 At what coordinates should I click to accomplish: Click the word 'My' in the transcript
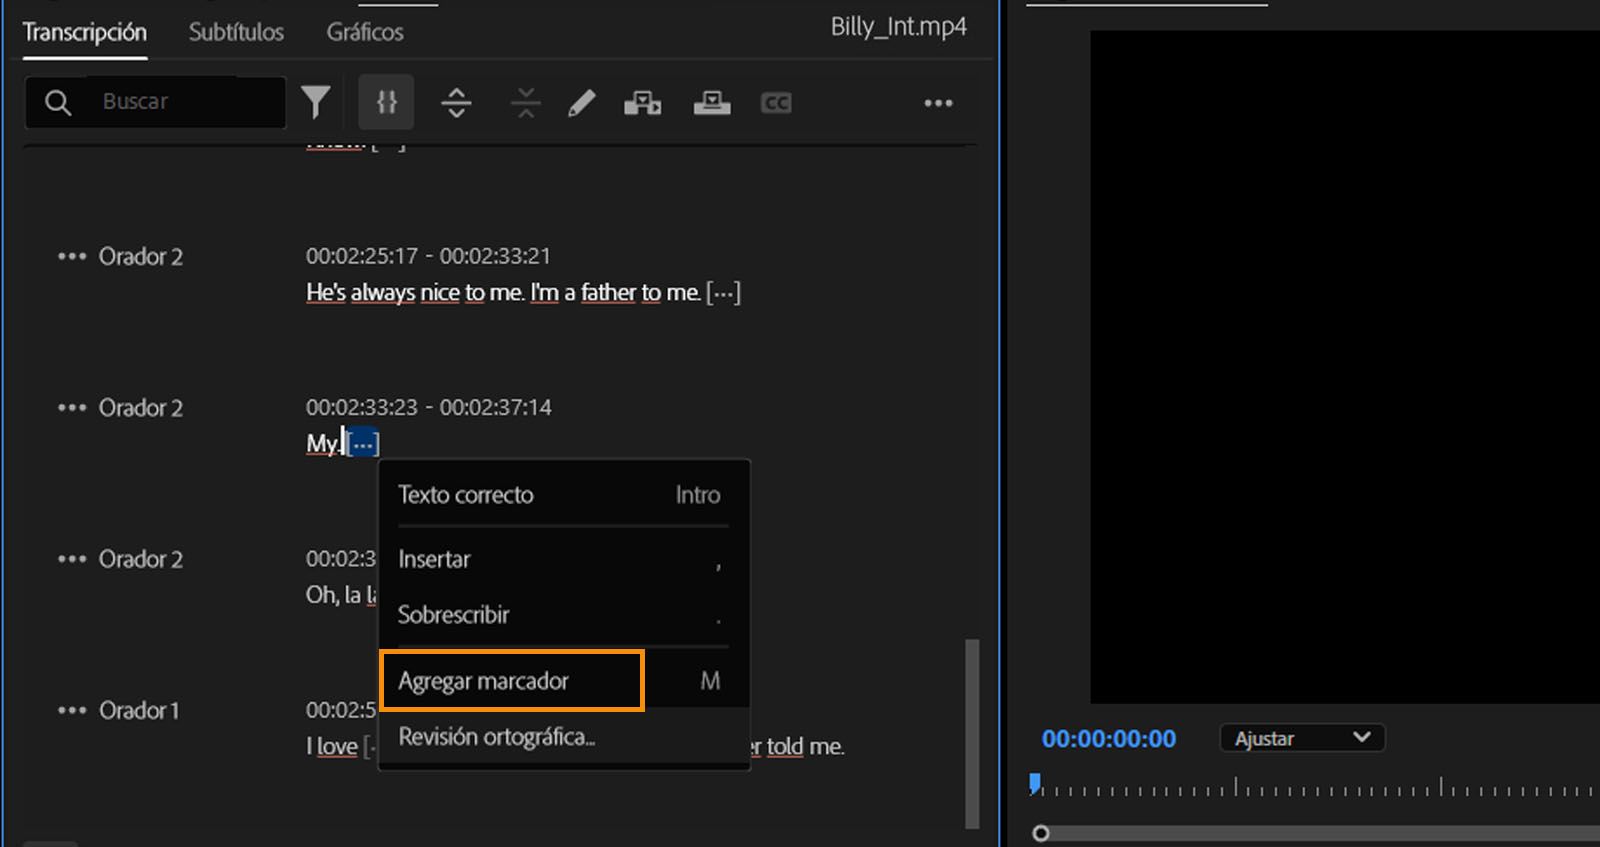[322, 443]
